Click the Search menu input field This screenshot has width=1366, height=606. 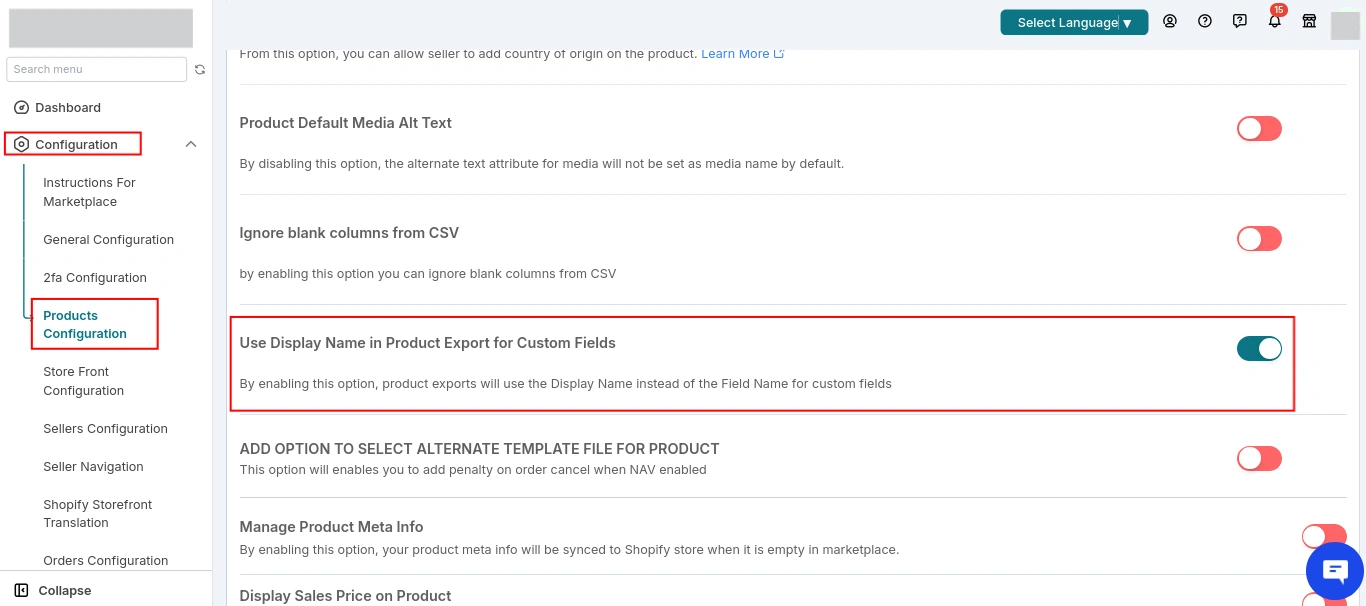click(x=96, y=69)
